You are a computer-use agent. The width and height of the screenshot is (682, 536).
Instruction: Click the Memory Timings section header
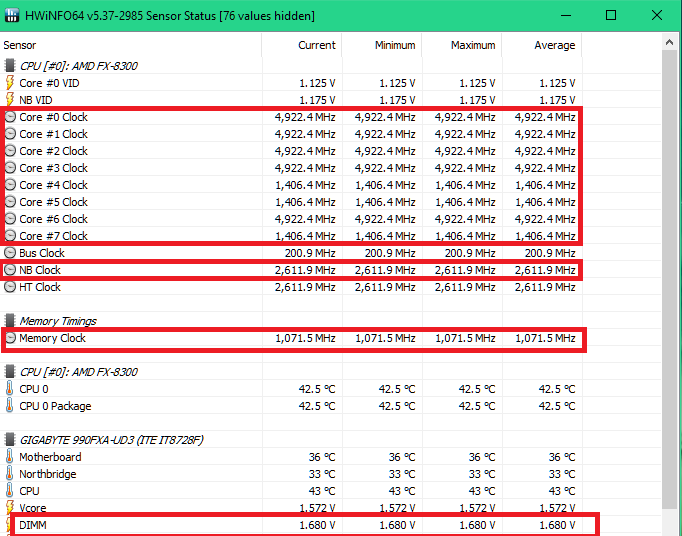(58, 321)
